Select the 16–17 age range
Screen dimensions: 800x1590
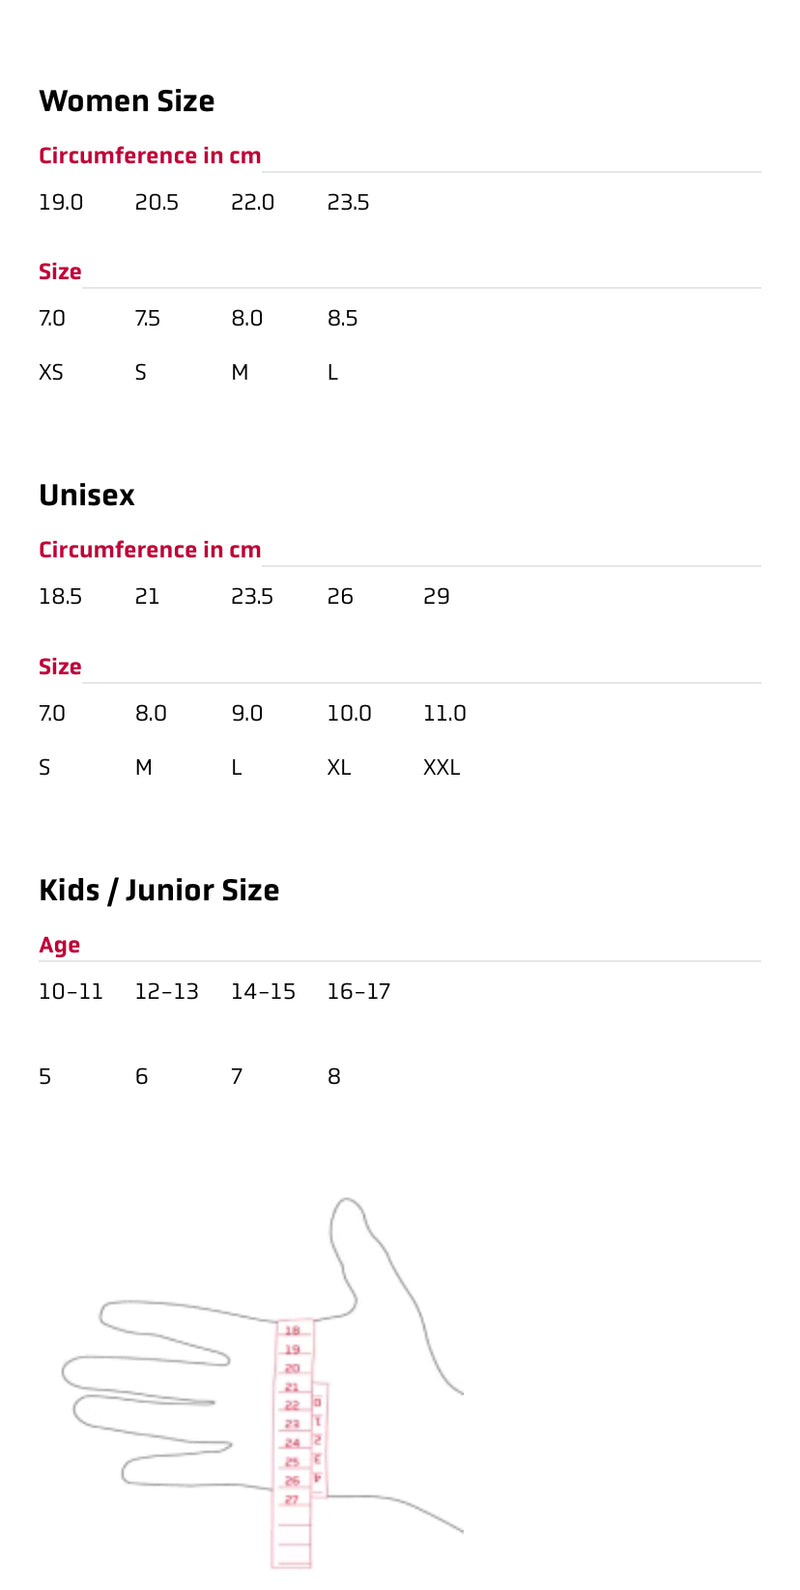[359, 991]
